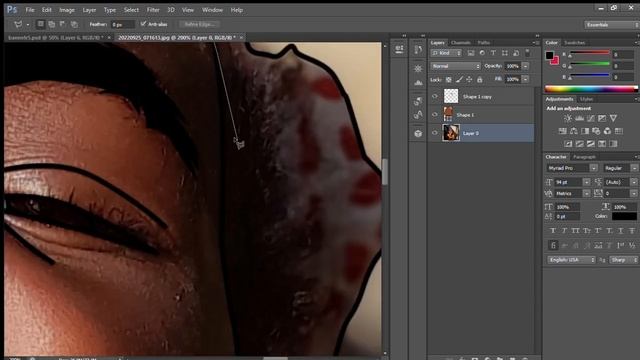Open the File menu
The height and width of the screenshot is (360, 640).
click(x=30, y=10)
